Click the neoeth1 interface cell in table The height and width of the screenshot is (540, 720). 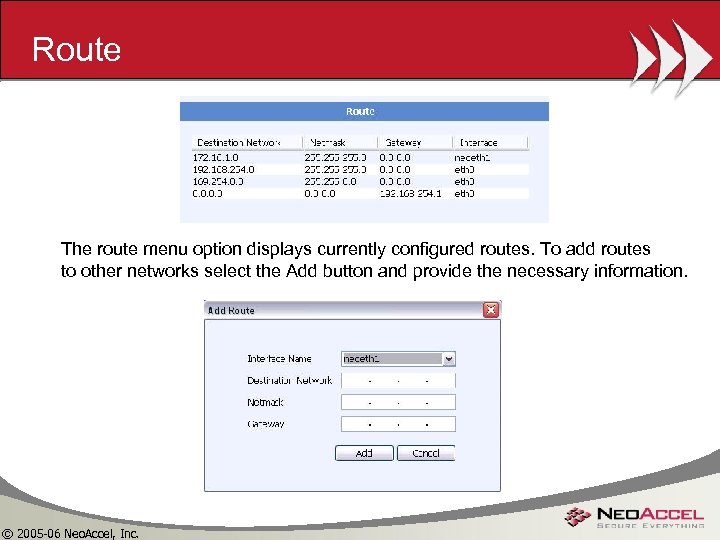[472, 158]
